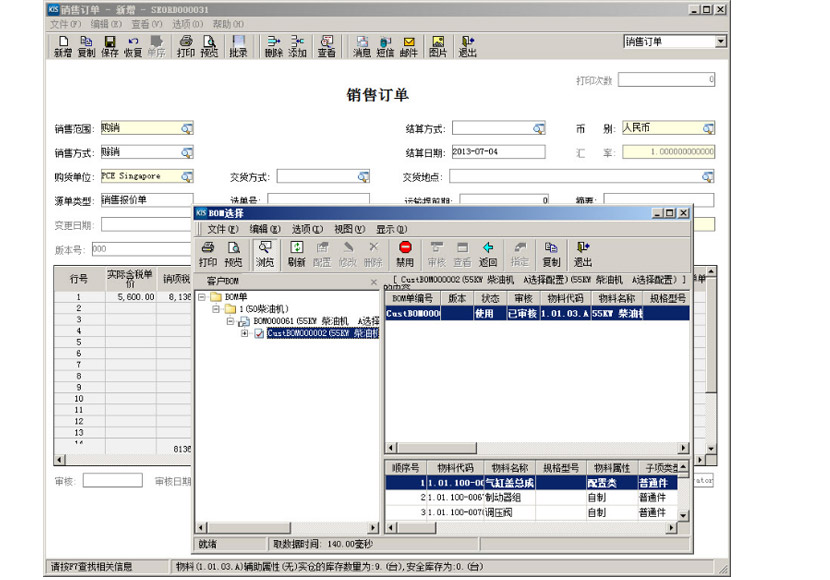This screenshot has width=830, height=580.
Task: Click the lookup icon in 购货单位 field
Action: tap(186, 176)
